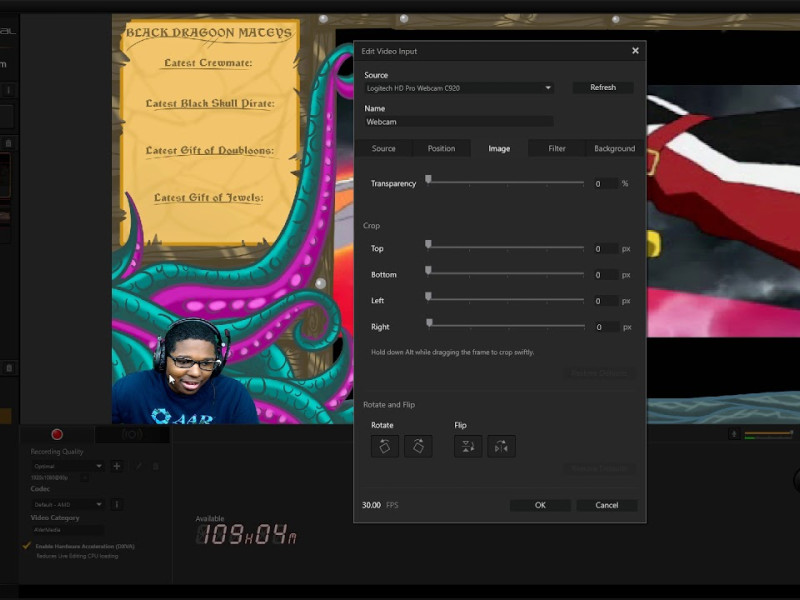Click the crop hint about holding Alt
This screenshot has height=600, width=800.
pyautogui.click(x=453, y=352)
